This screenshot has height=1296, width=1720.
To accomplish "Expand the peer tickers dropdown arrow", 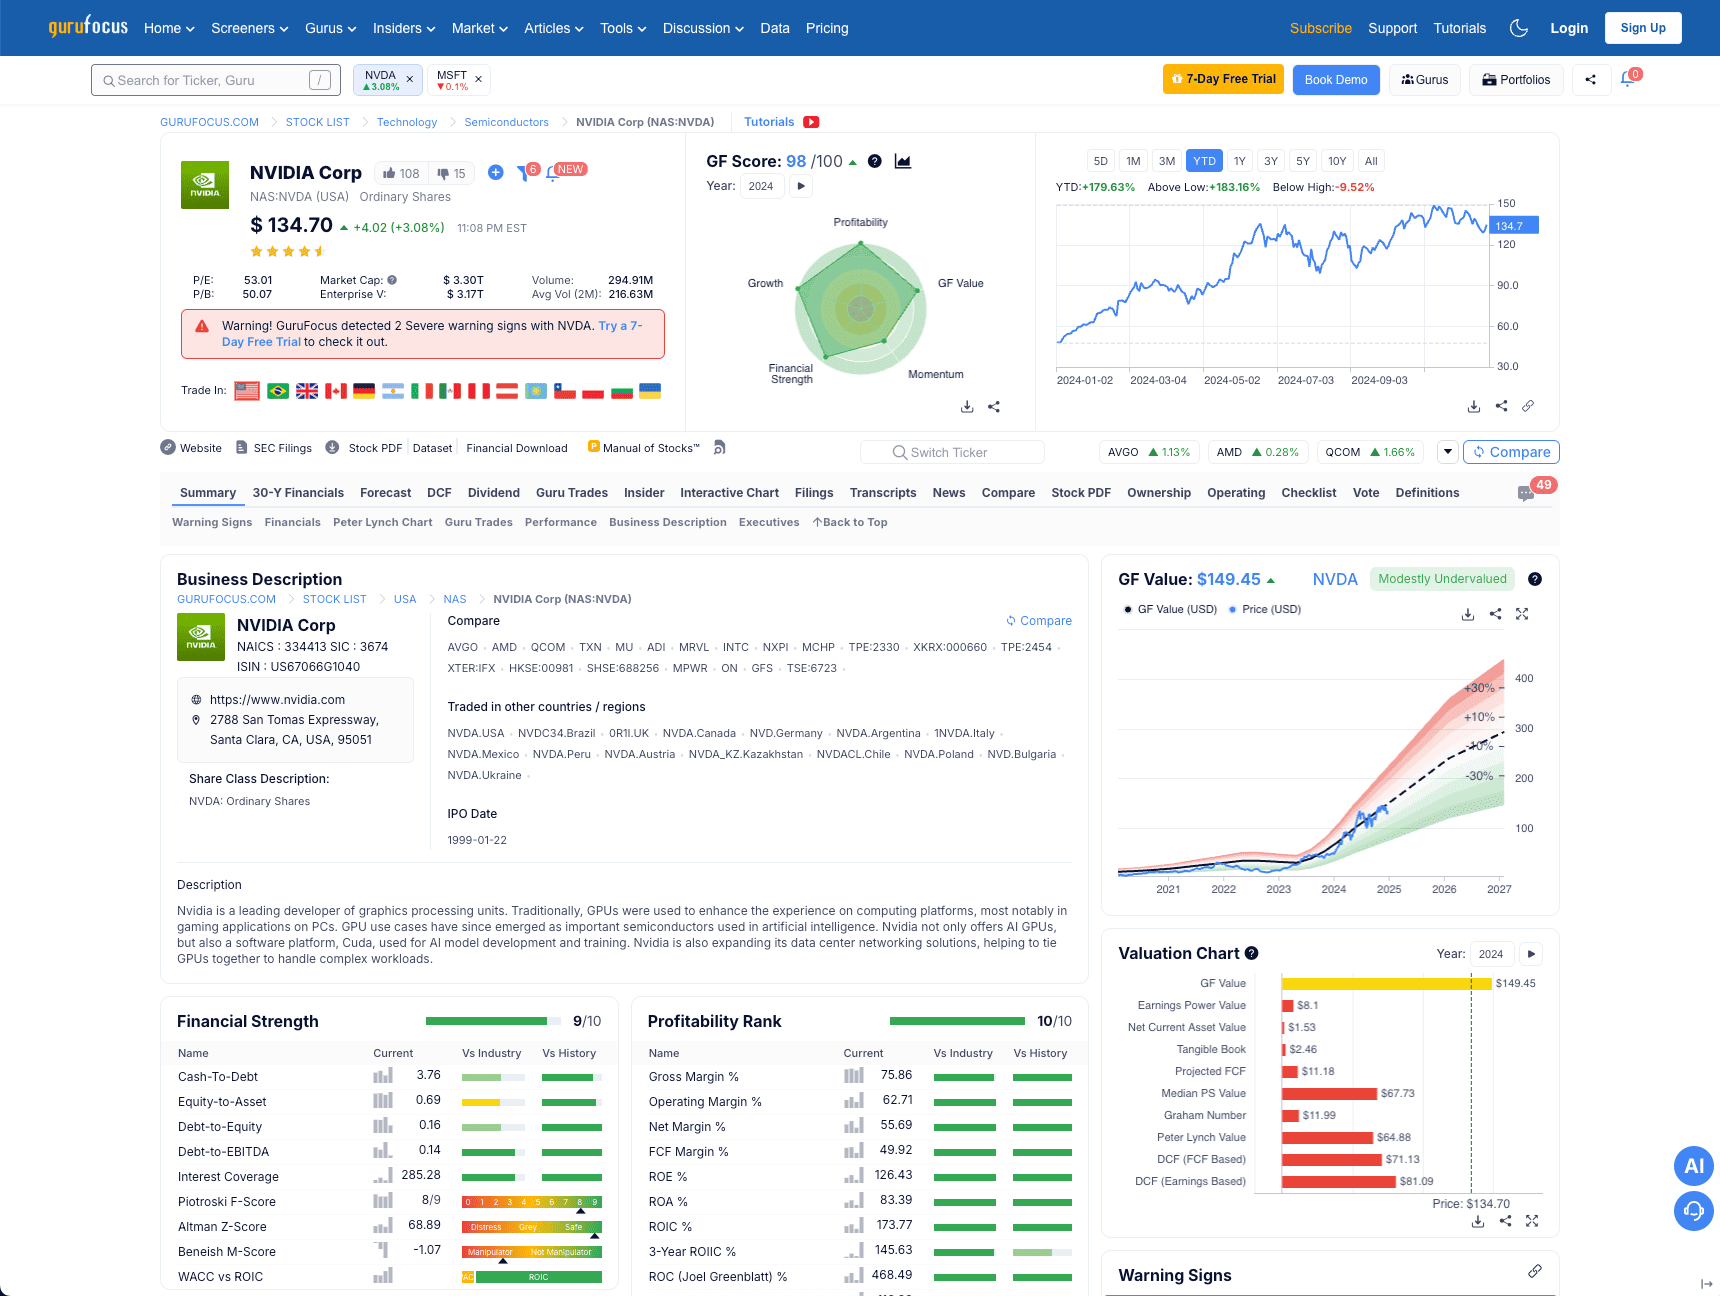I will click(1447, 452).
